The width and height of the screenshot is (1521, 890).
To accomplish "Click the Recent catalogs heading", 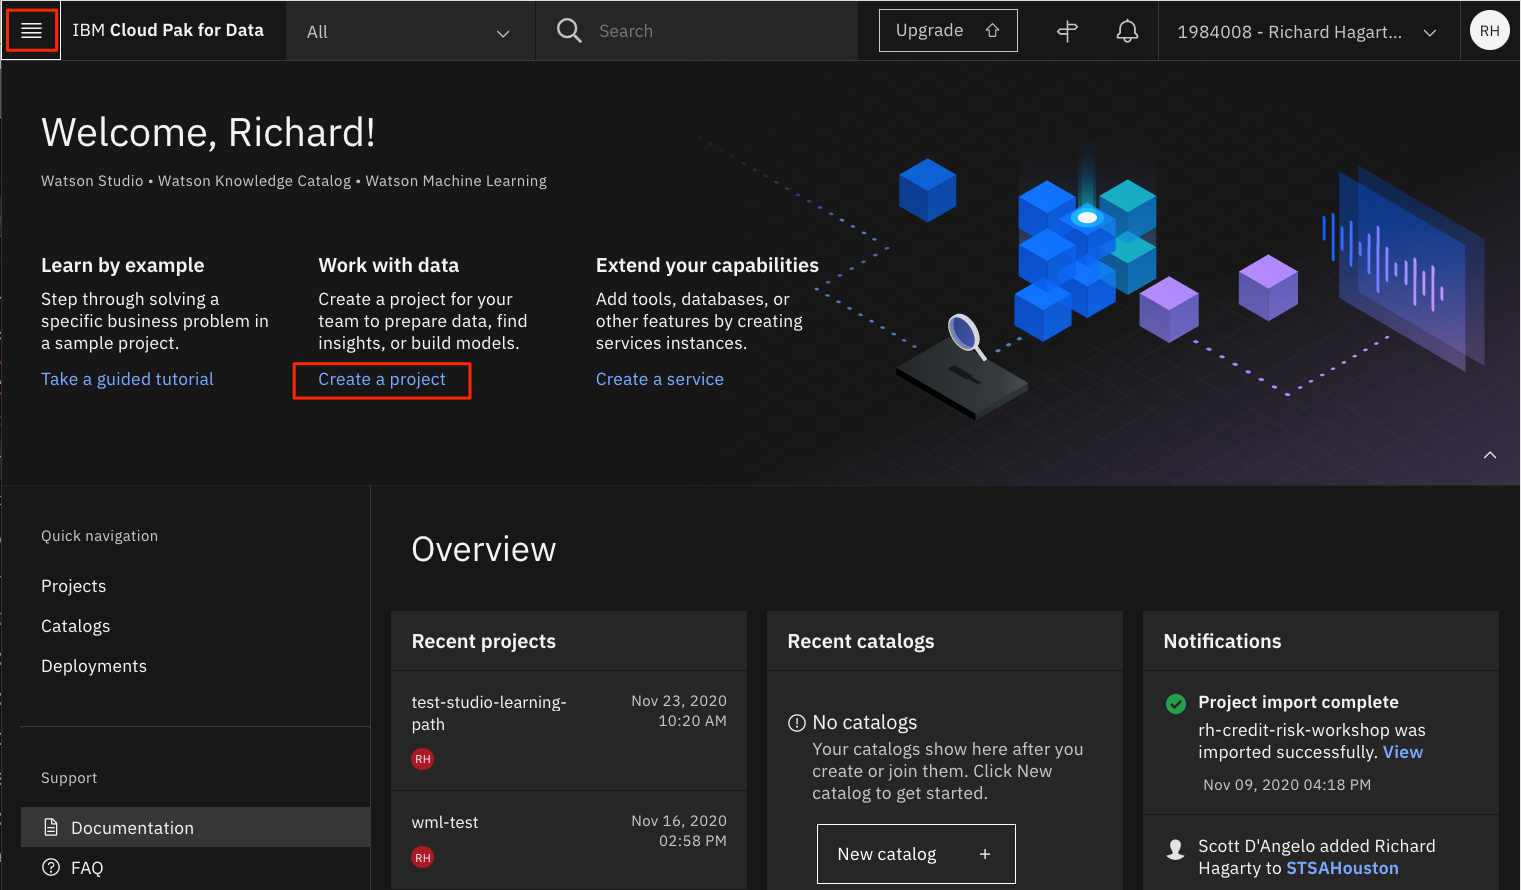I will point(861,641).
